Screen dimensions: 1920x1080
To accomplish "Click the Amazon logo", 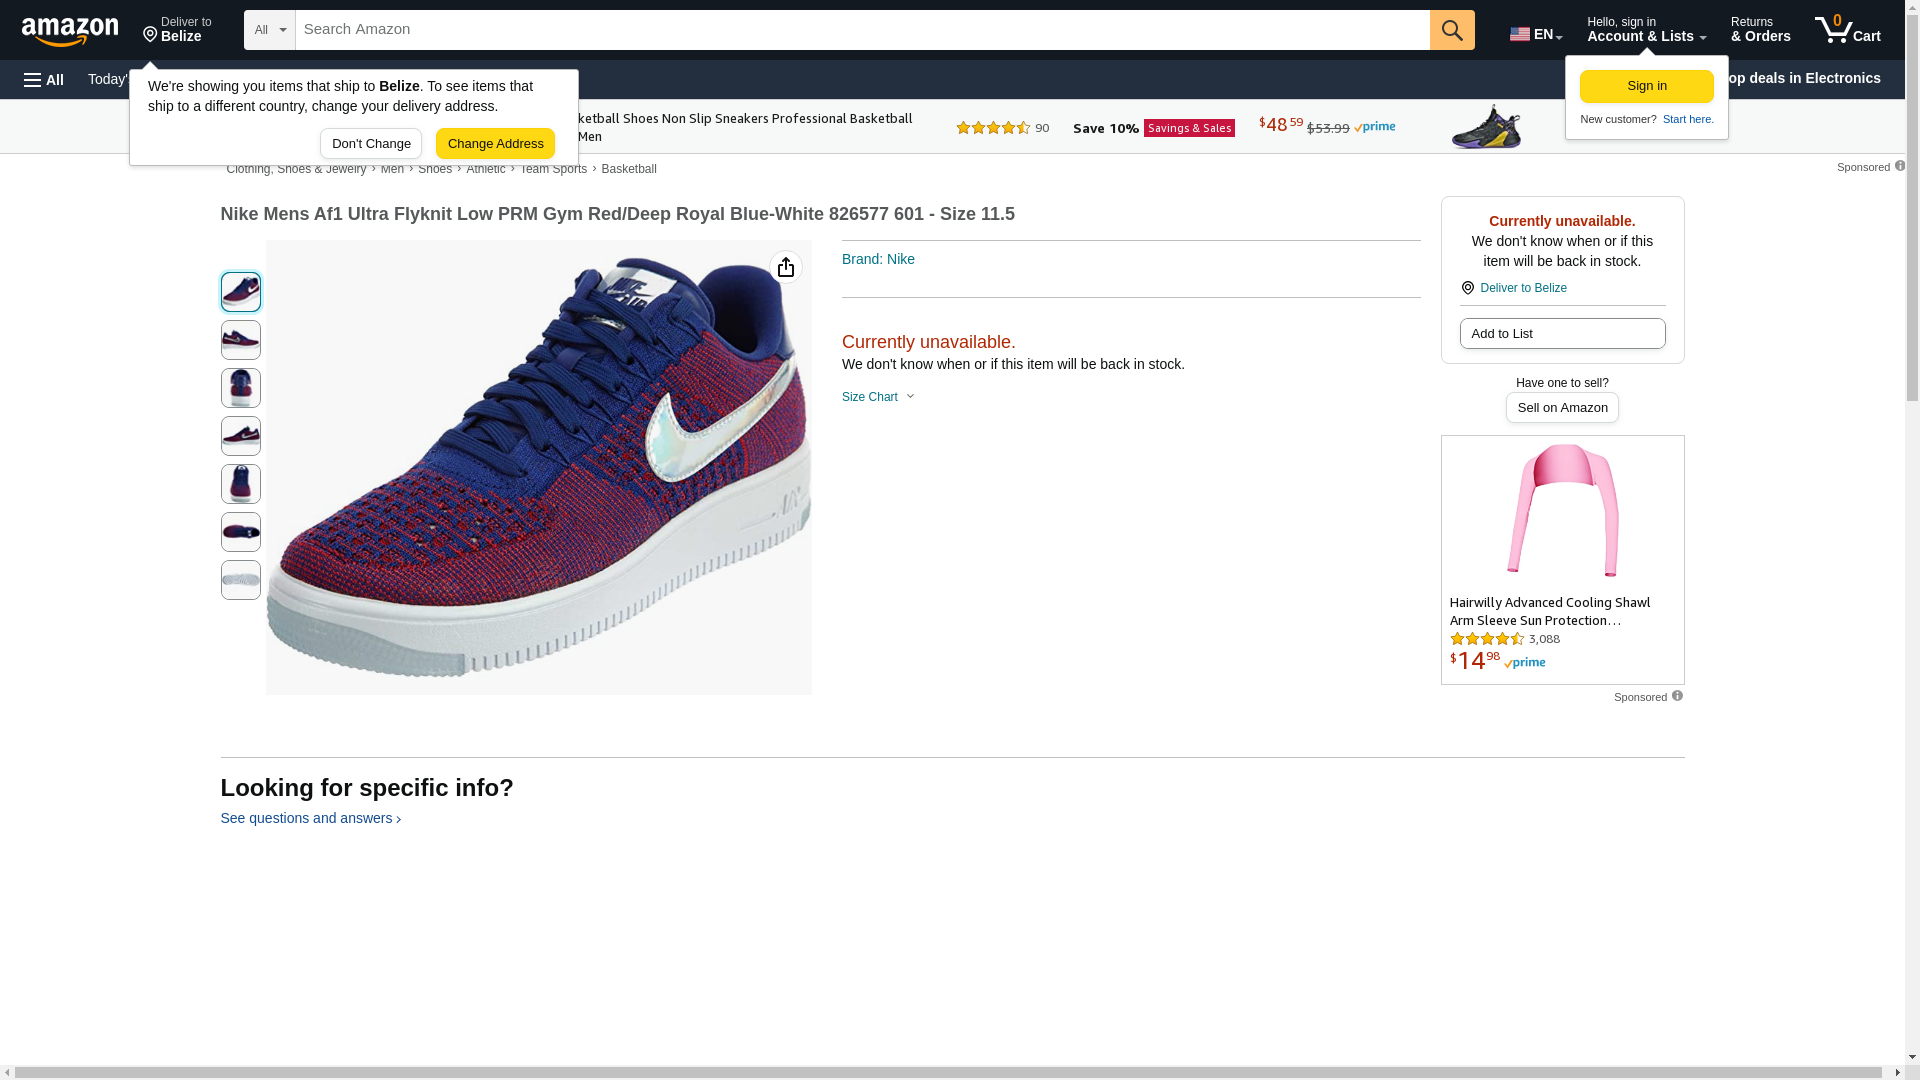I will pos(70,31).
